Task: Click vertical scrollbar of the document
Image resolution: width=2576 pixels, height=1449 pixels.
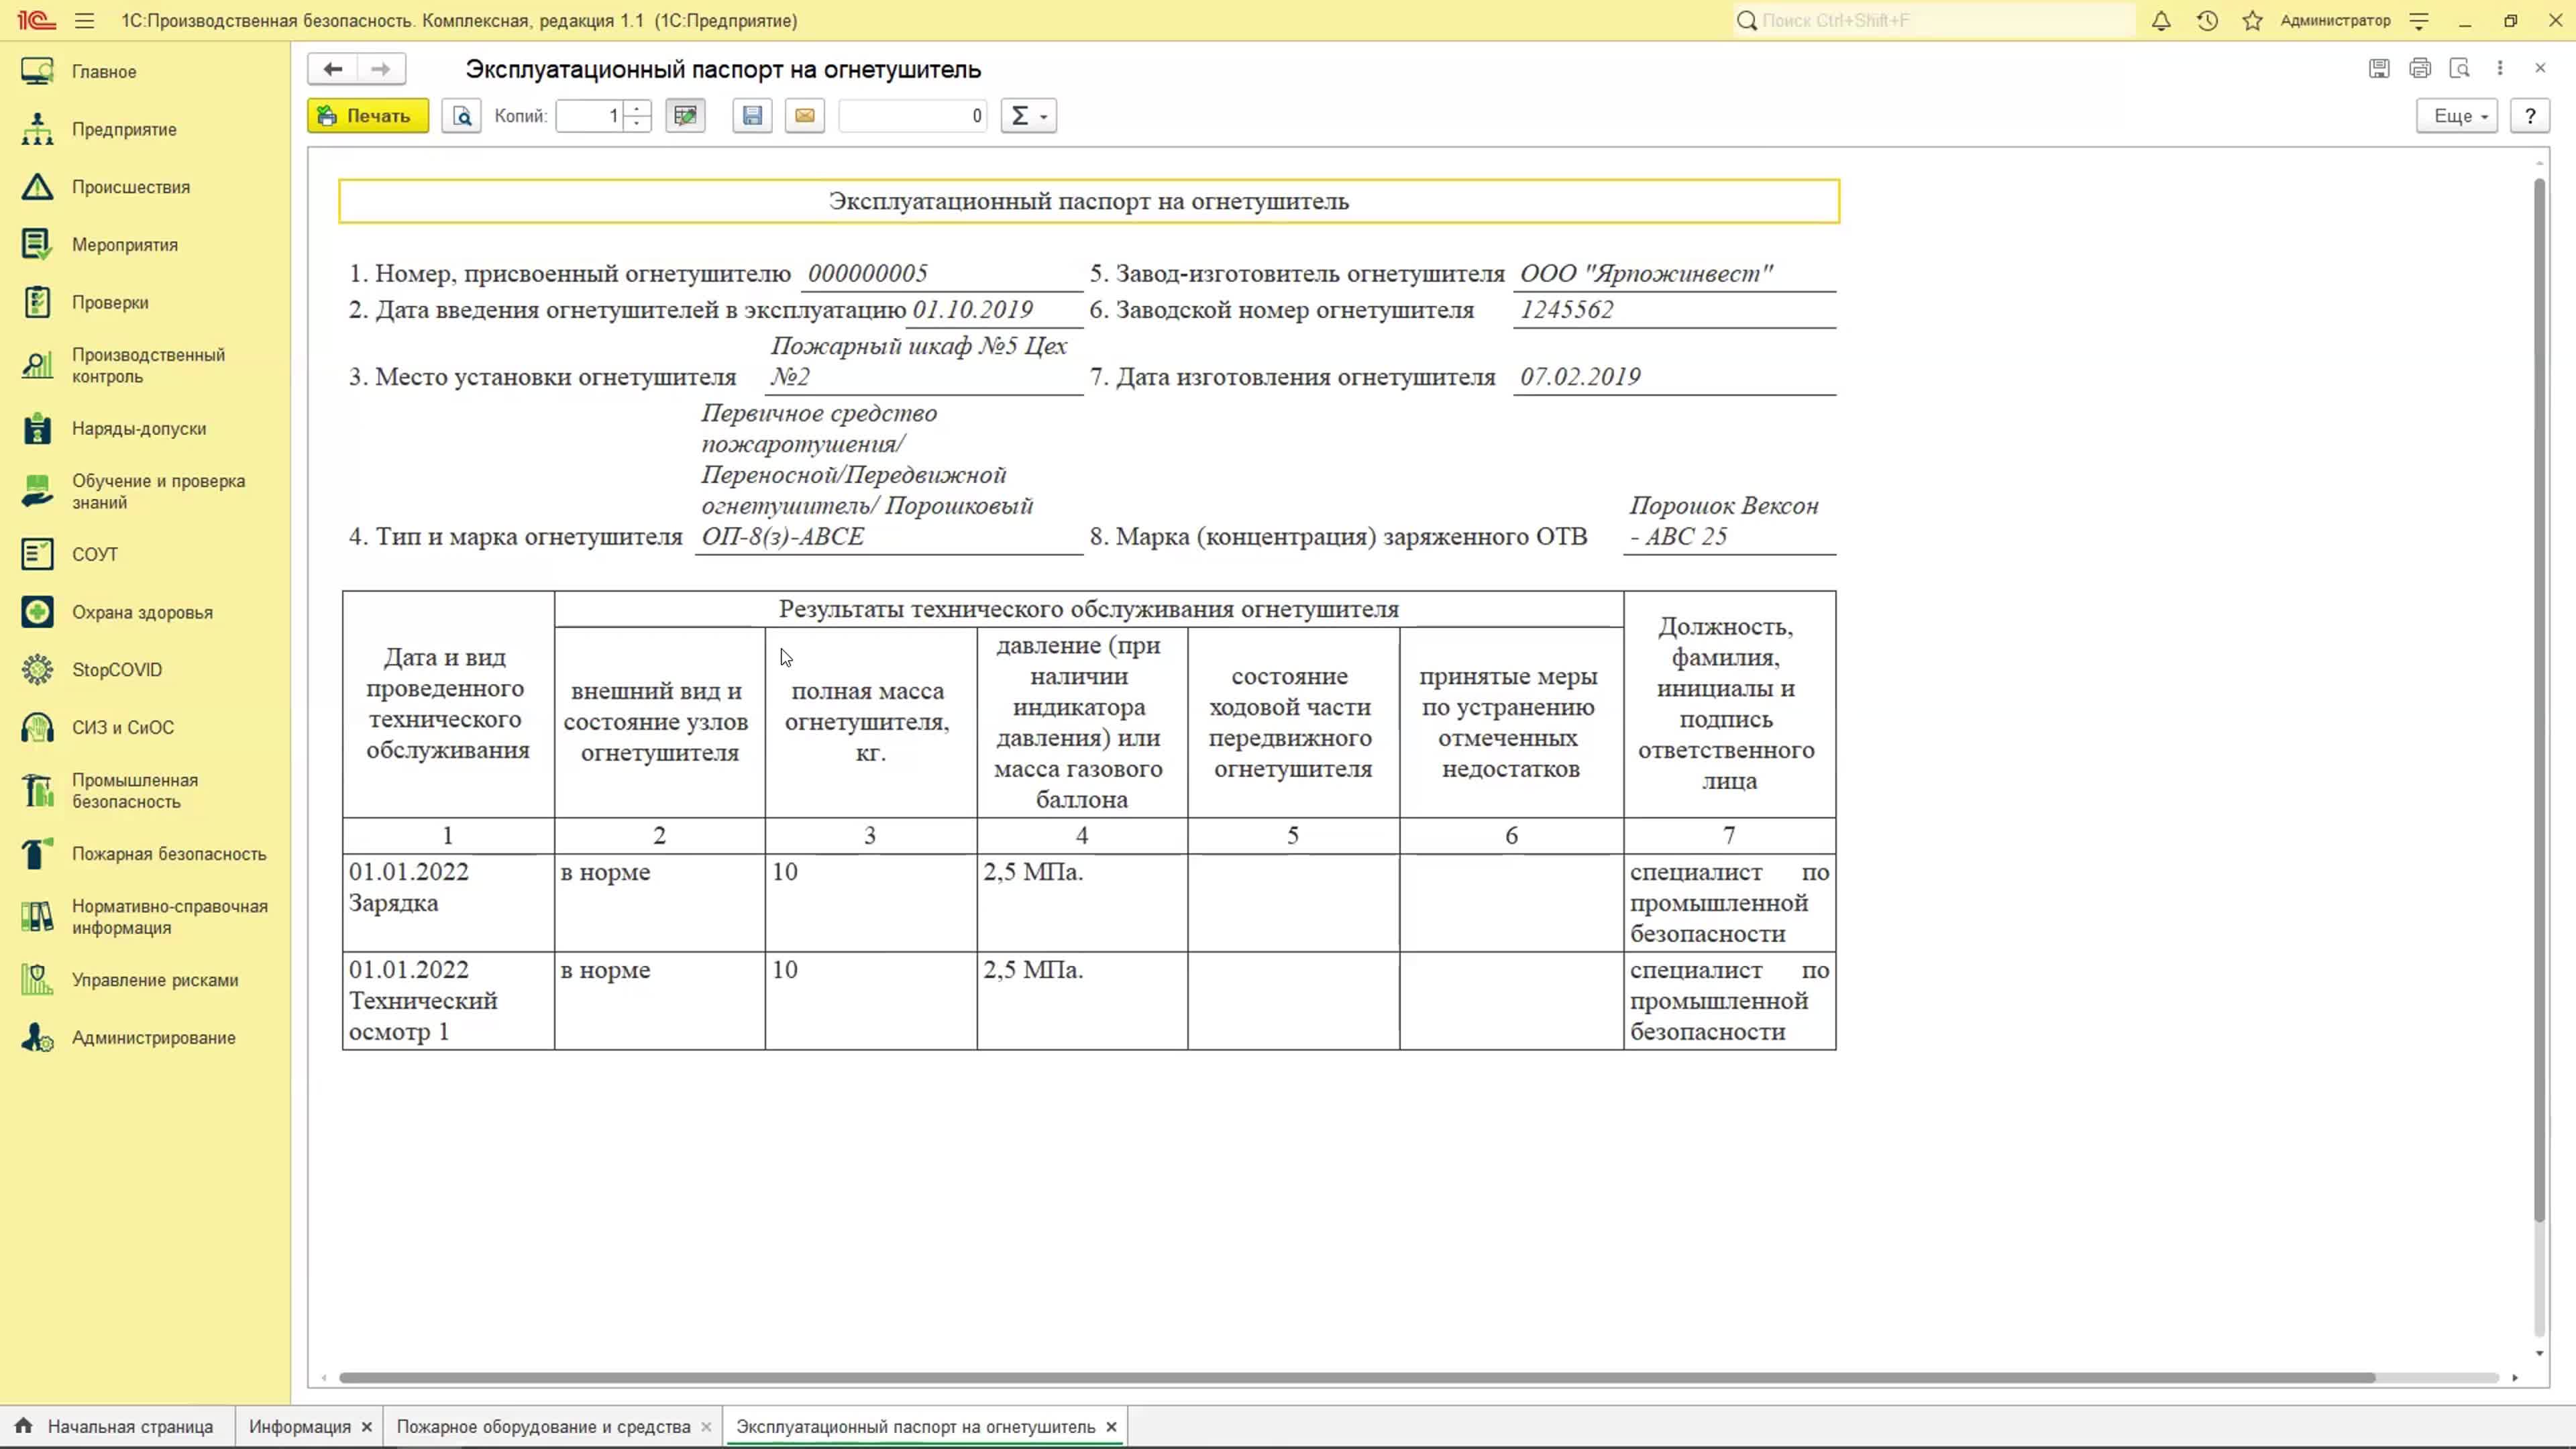Action: coord(2539,700)
